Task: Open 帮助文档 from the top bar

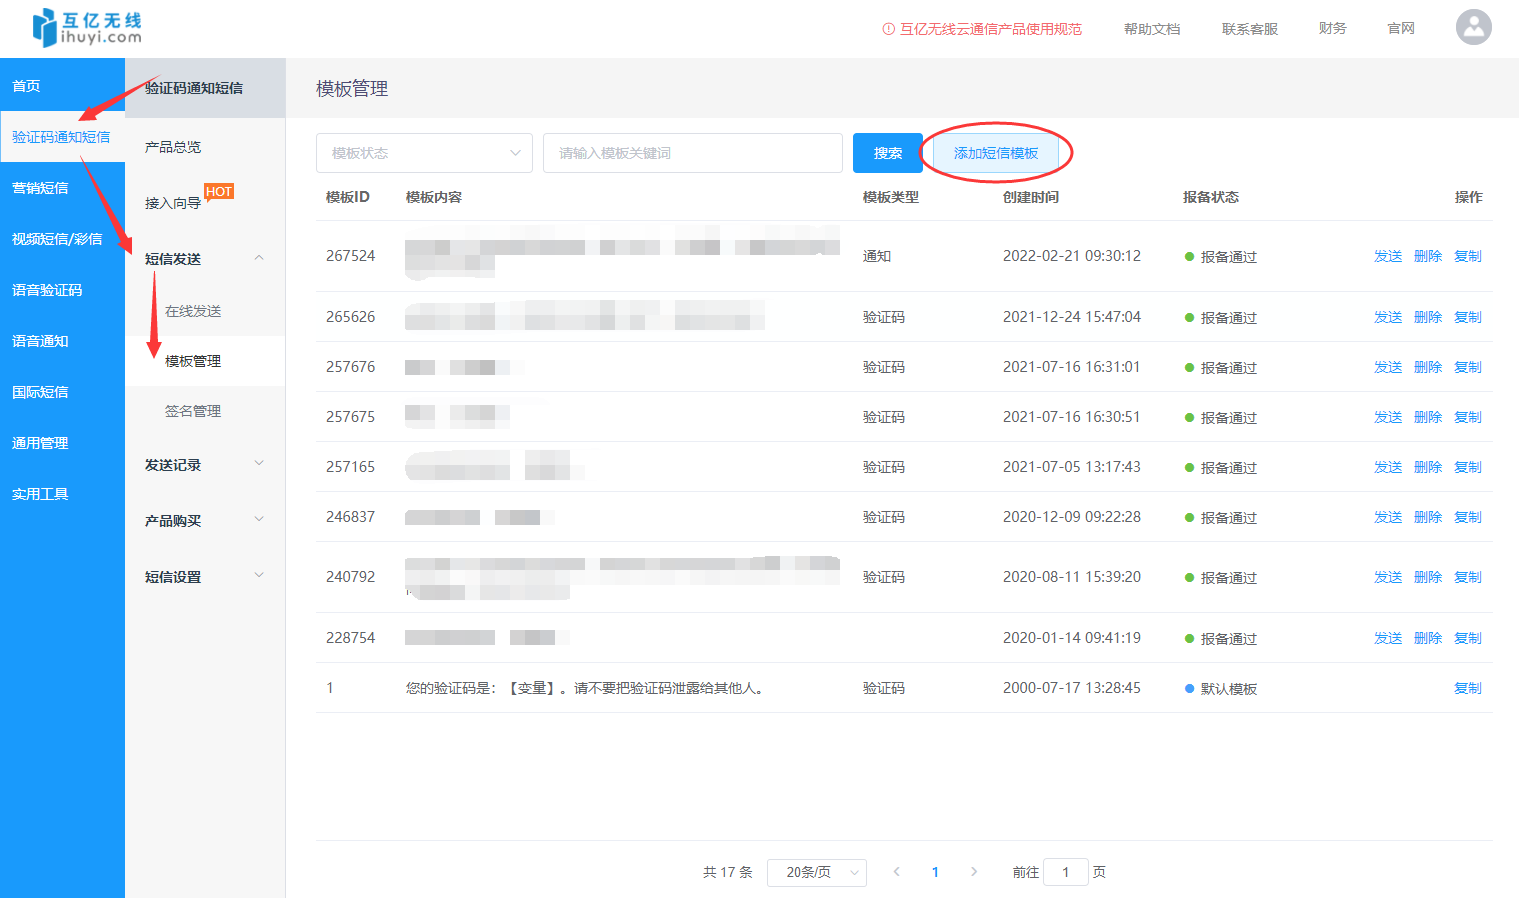Action: [1151, 29]
